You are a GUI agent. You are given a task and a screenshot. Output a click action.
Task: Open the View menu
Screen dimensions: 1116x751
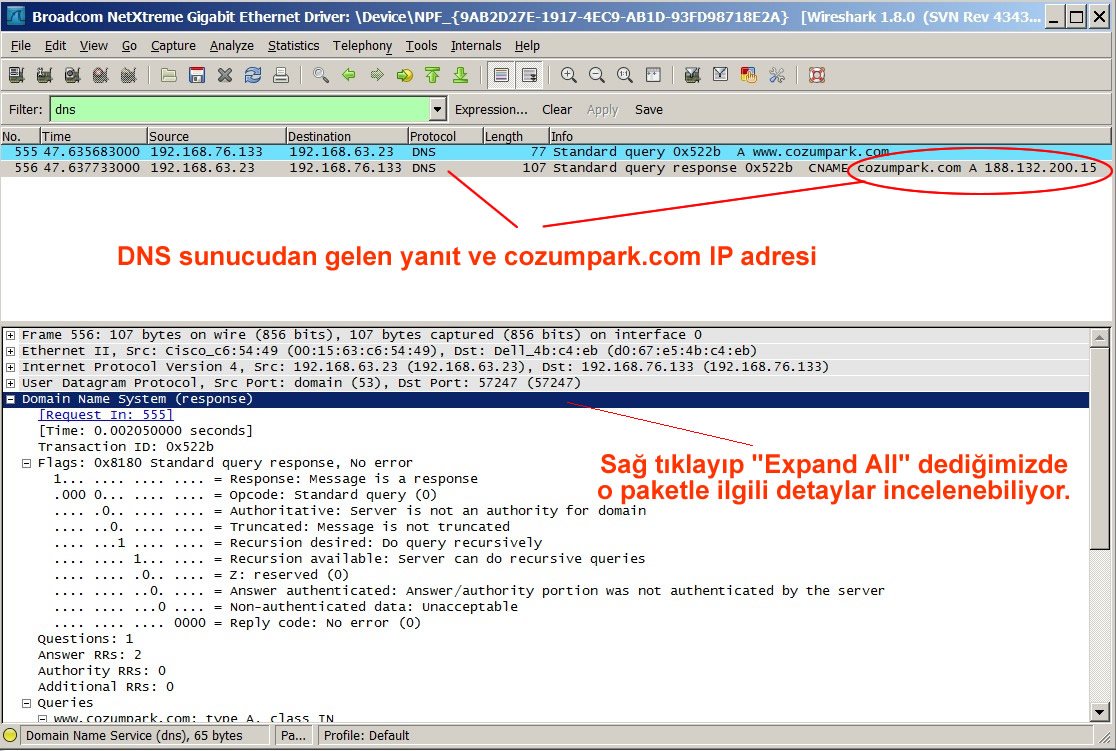pyautogui.click(x=94, y=46)
